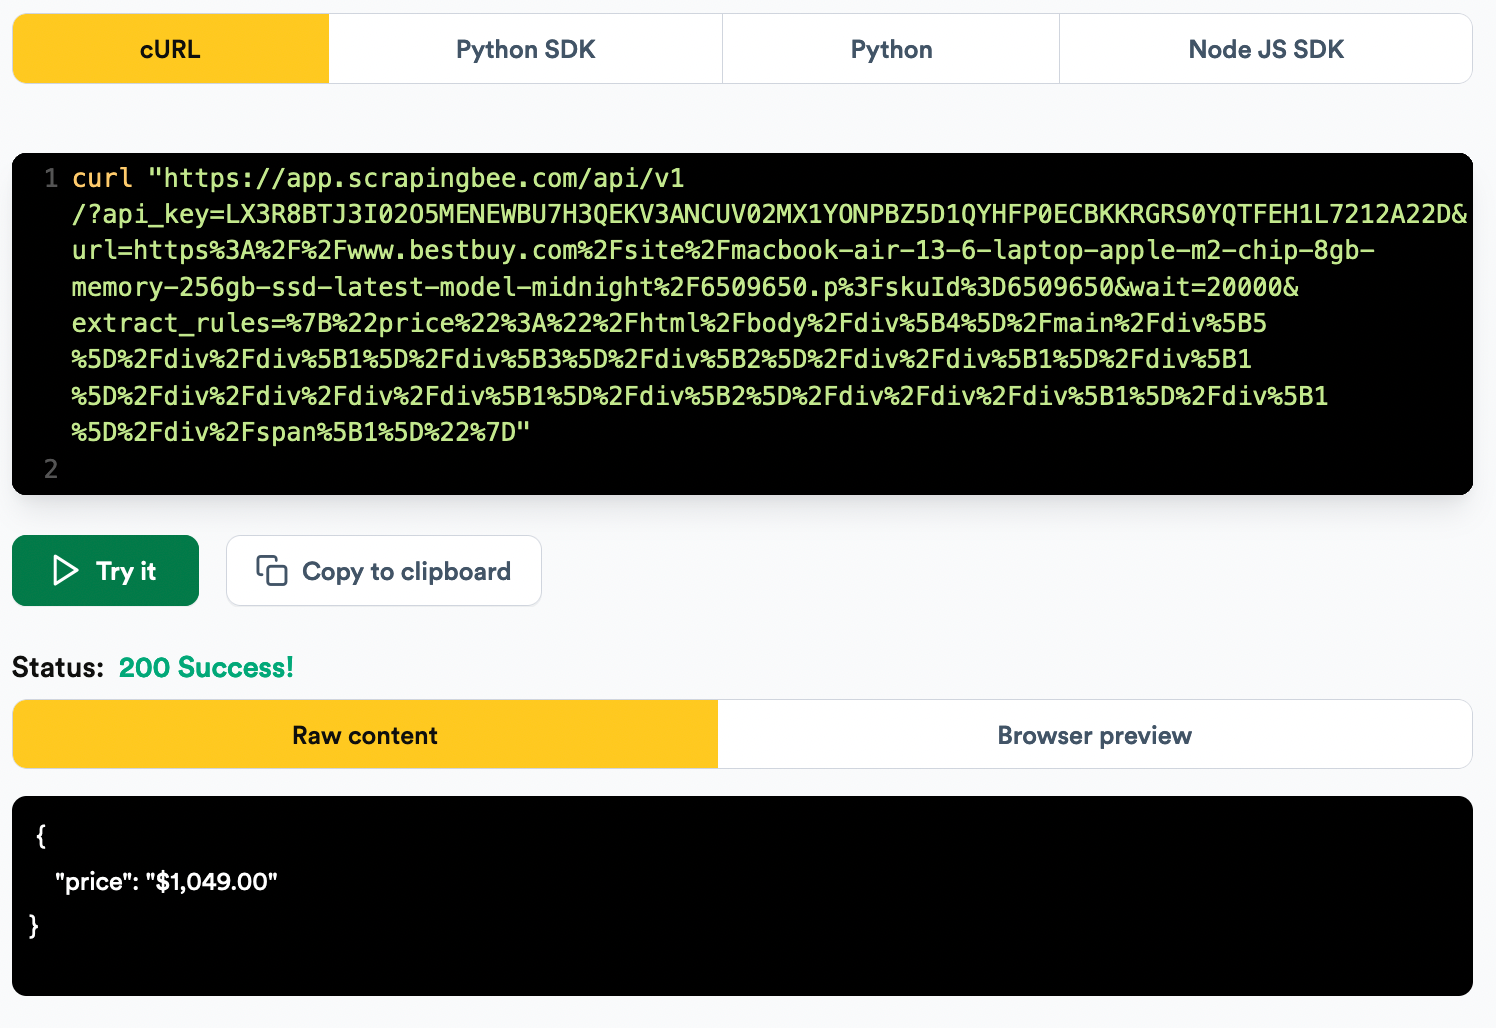
Task: Click the copy icon next to Copy to clipboard
Action: point(271,570)
